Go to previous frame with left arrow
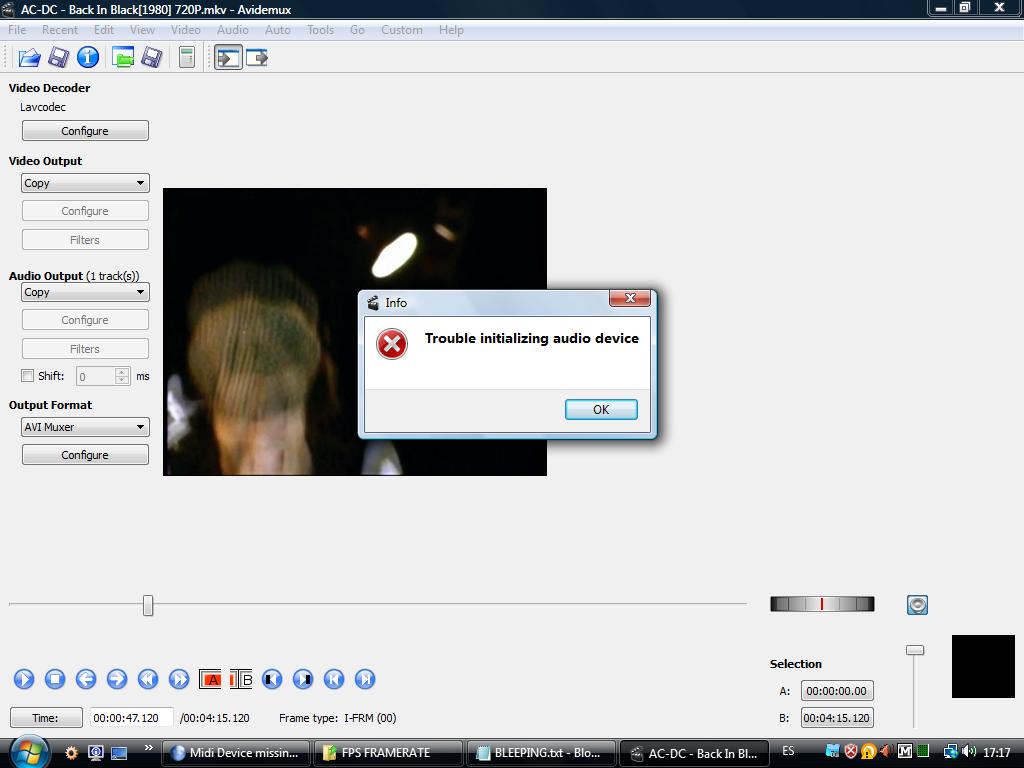 [x=86, y=679]
